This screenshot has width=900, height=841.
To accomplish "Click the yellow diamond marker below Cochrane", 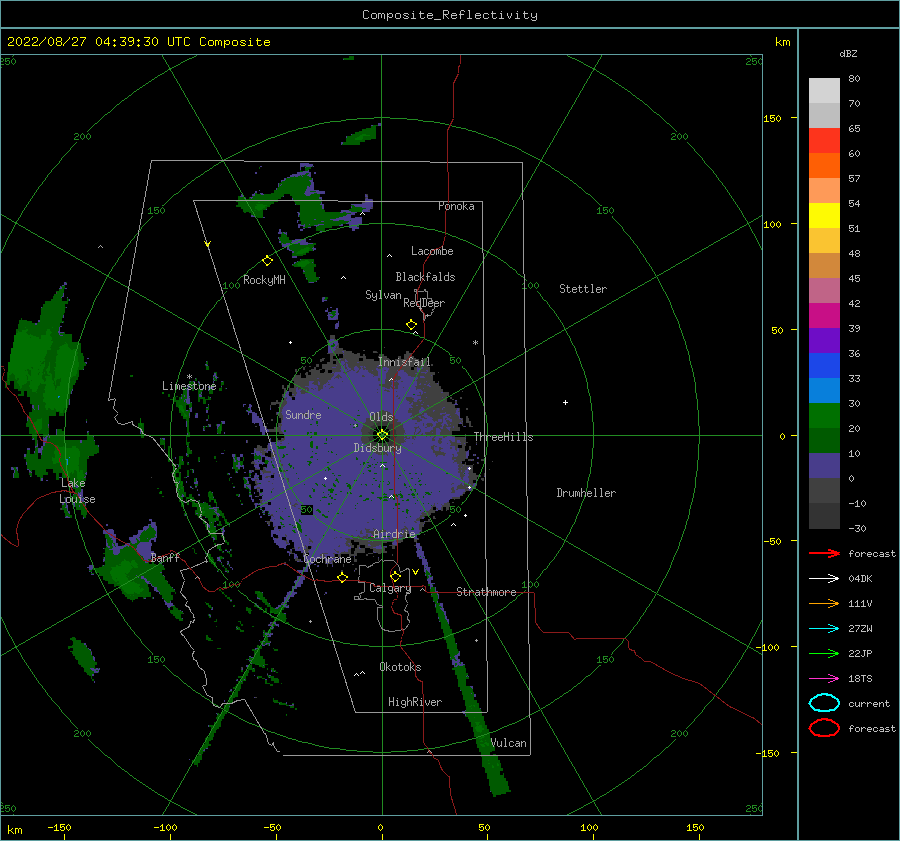I will click(343, 577).
